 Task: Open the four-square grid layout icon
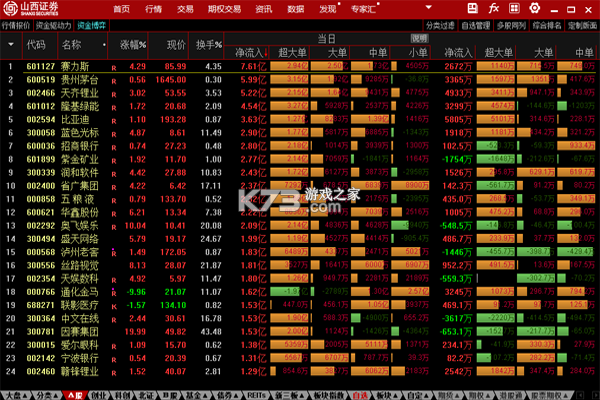pyautogui.click(x=514, y=8)
